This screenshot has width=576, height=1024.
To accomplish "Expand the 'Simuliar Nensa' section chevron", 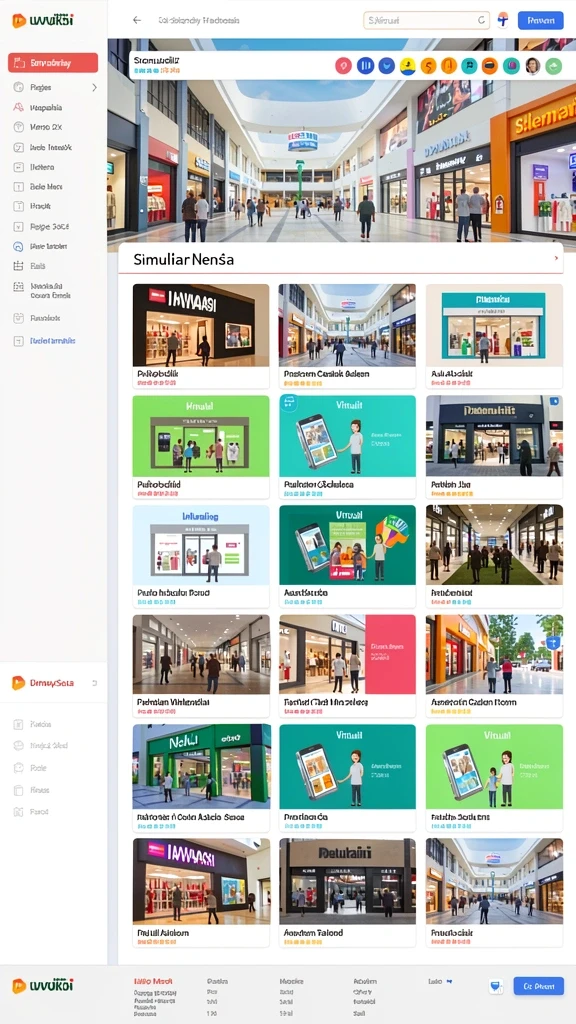I will tap(556, 258).
